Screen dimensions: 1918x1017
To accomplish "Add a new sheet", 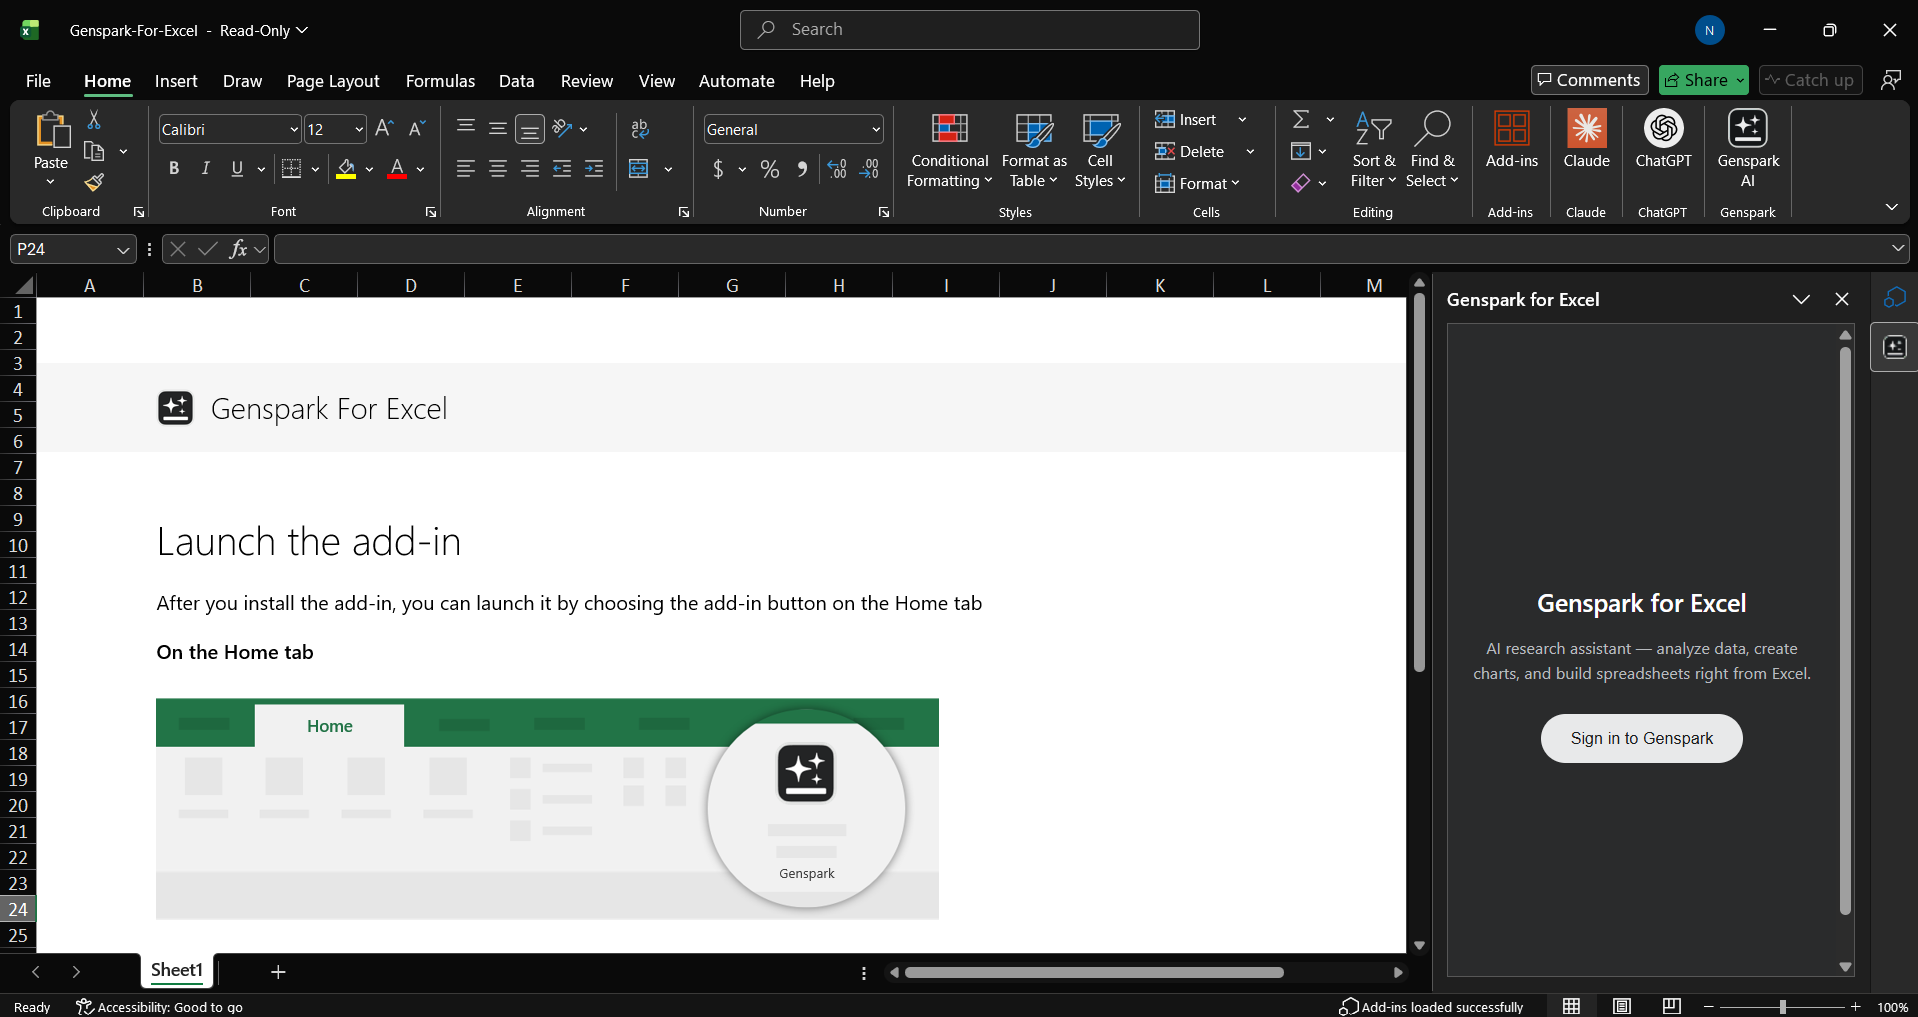I will pyautogui.click(x=278, y=971).
